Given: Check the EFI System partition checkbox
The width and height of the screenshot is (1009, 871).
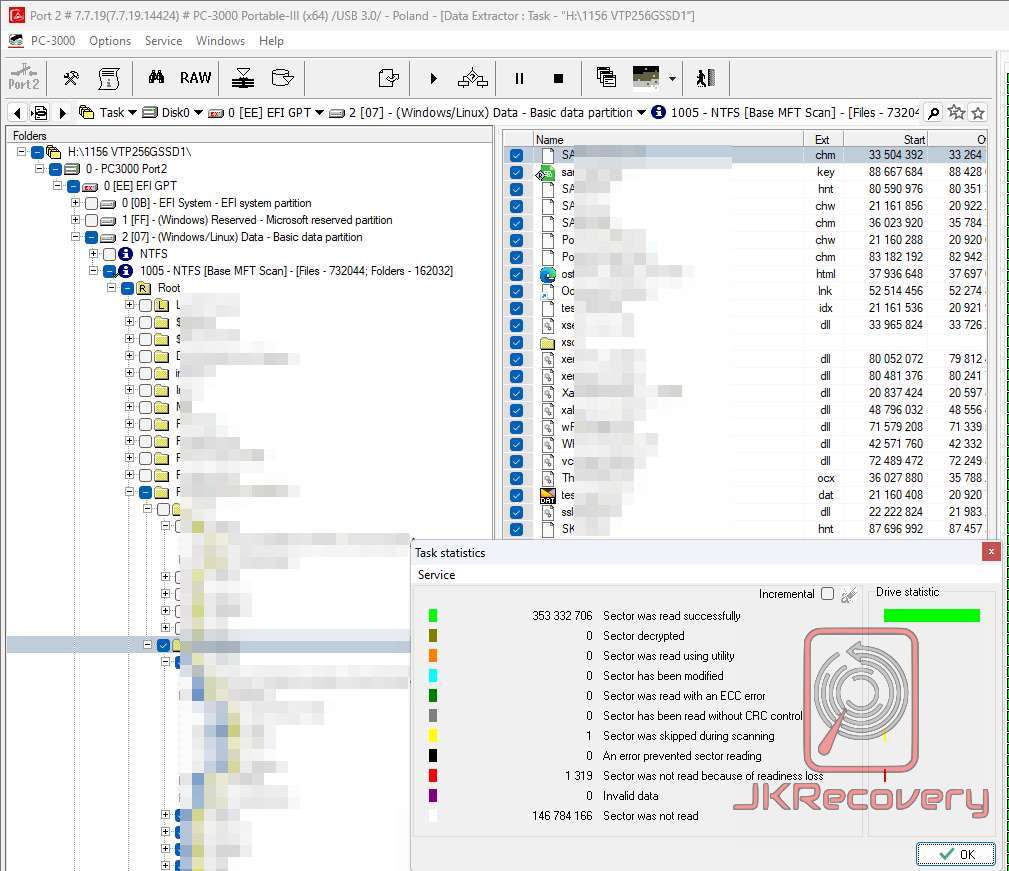Looking at the screenshot, I should click(91, 203).
